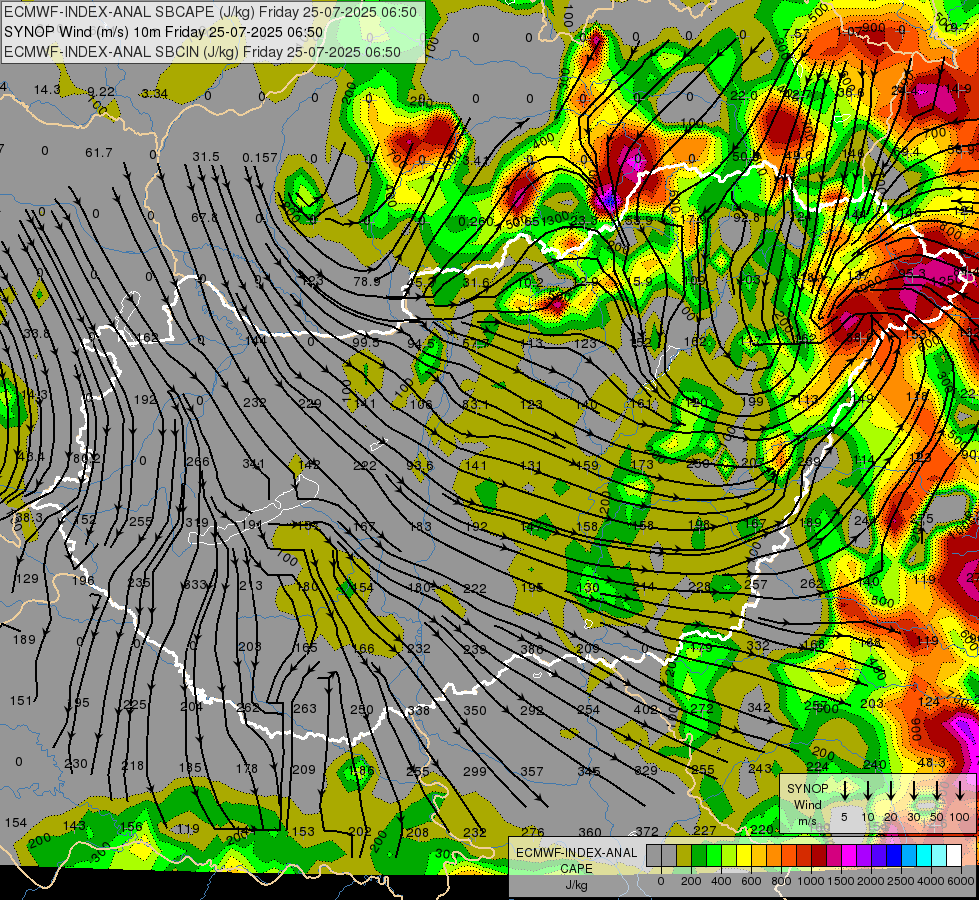Click the '1500' tick label in legend
Viewport: 979px width, 900px height.
840,881
